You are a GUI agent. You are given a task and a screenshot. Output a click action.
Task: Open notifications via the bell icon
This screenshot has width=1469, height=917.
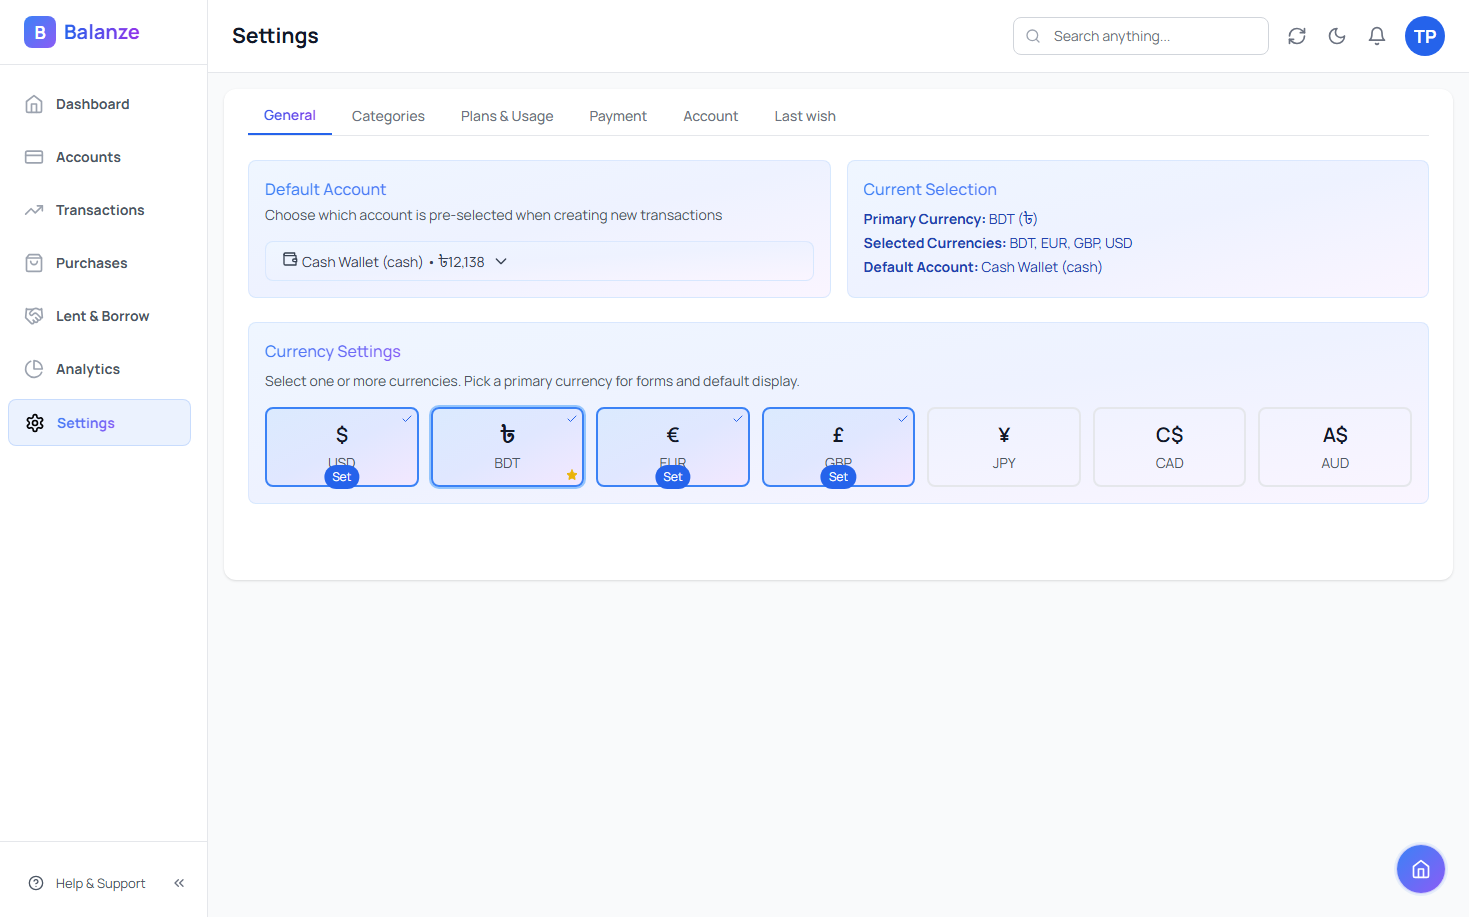1376,36
